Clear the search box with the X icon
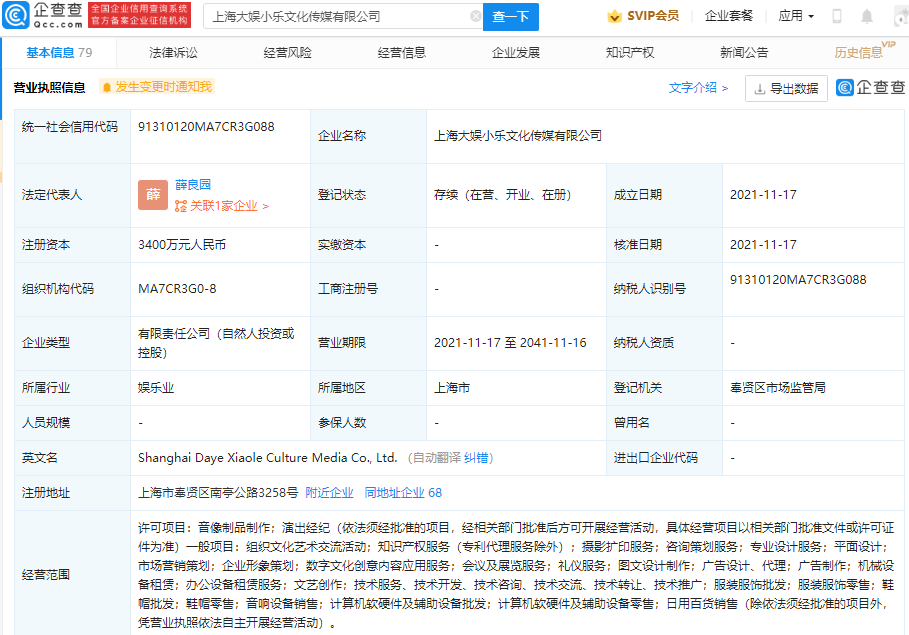The image size is (909, 635). 475,16
